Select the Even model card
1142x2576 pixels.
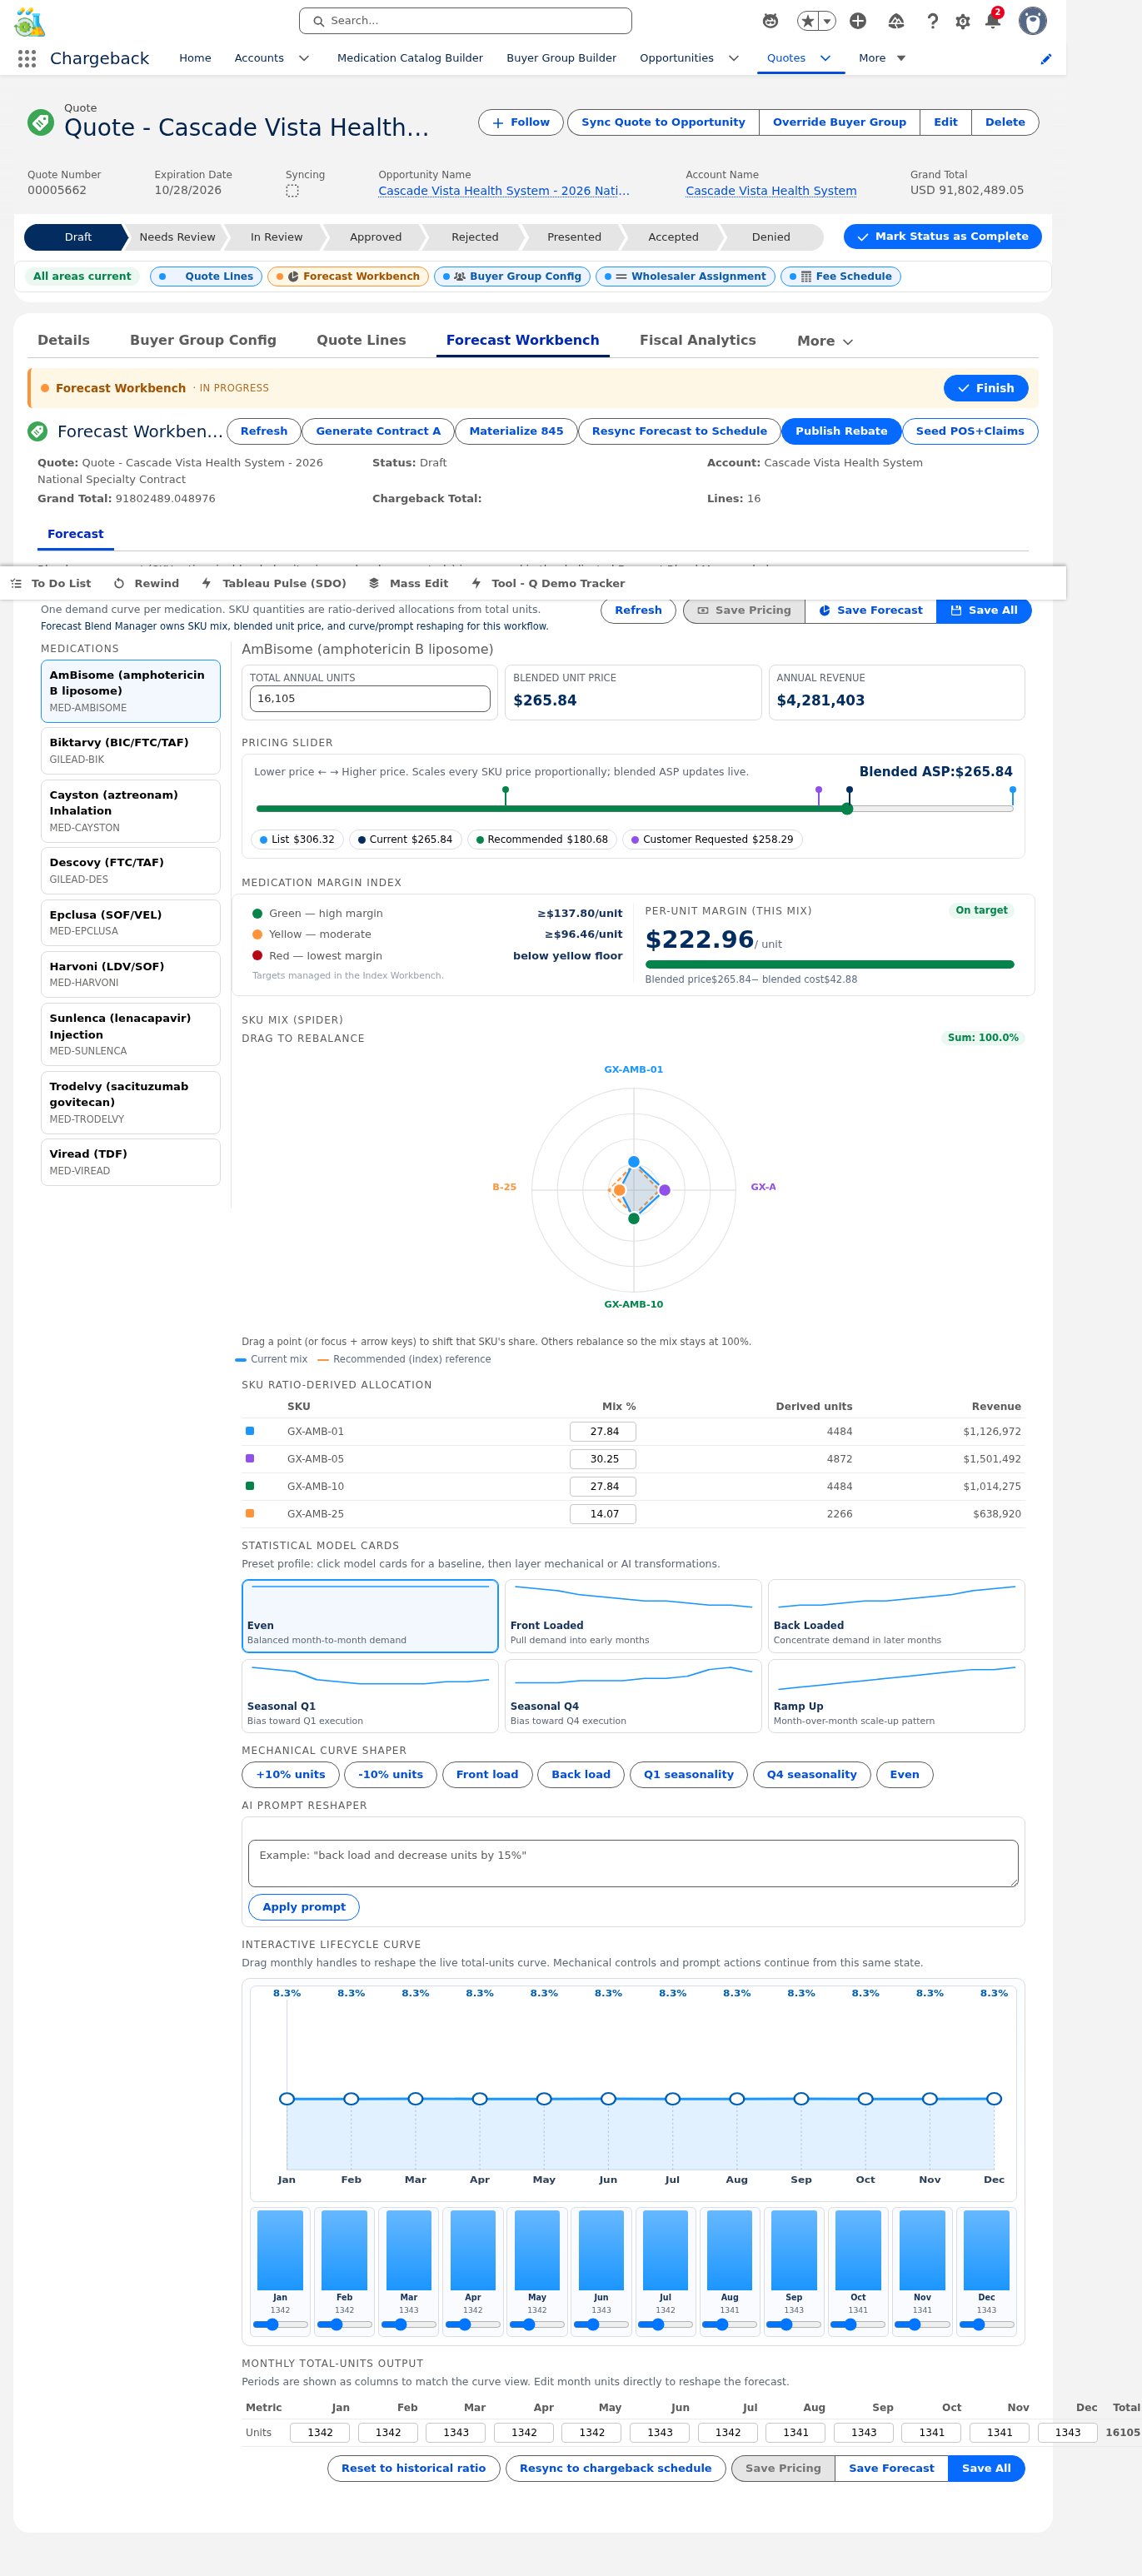(370, 1616)
